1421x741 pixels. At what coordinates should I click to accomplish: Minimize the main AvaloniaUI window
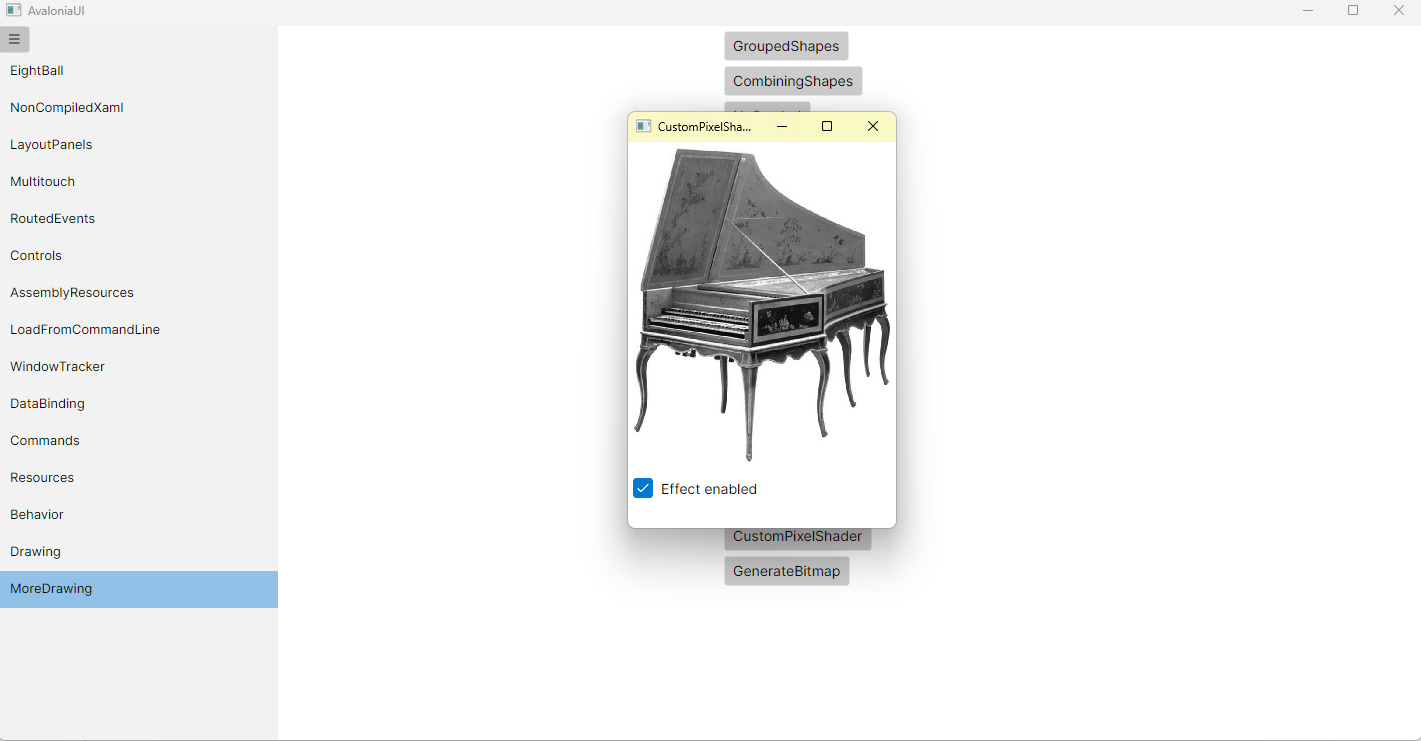click(1308, 10)
